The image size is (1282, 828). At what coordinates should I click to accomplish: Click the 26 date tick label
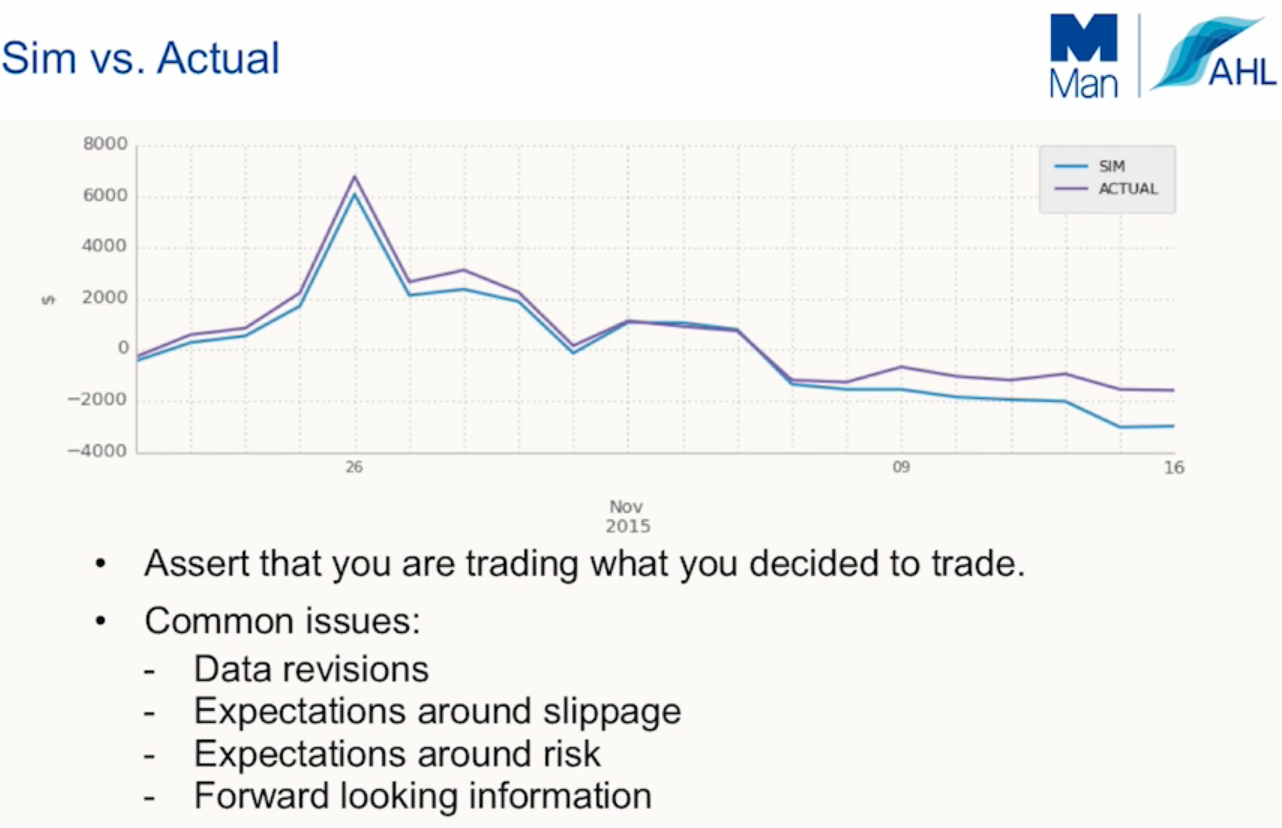(x=354, y=467)
